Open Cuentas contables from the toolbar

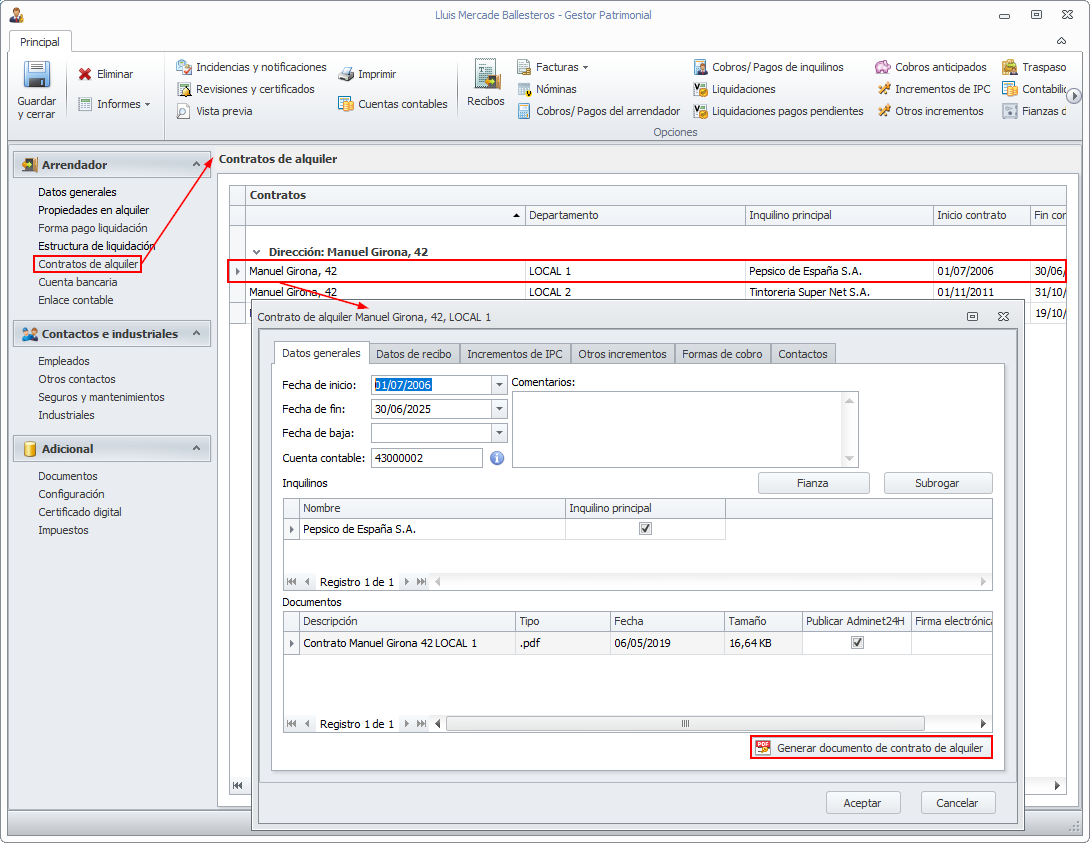point(392,104)
